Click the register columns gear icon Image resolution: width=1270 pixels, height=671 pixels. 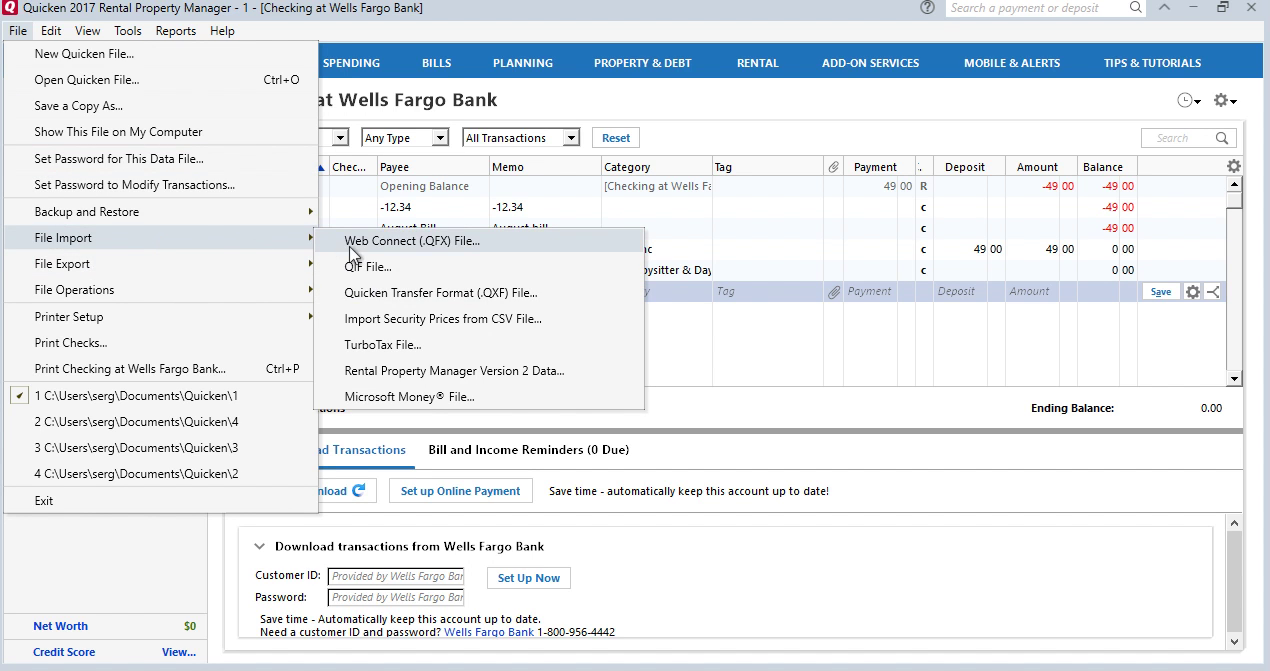[1233, 167]
